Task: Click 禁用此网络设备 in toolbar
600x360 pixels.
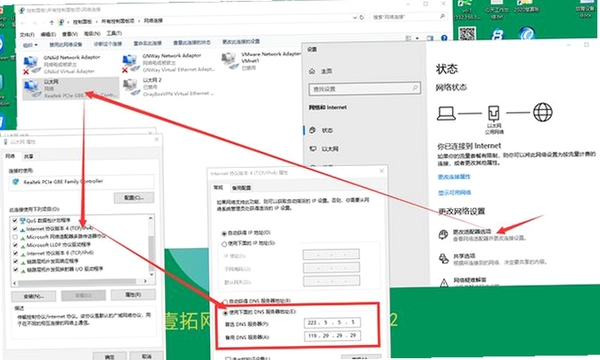Action: tap(65, 44)
